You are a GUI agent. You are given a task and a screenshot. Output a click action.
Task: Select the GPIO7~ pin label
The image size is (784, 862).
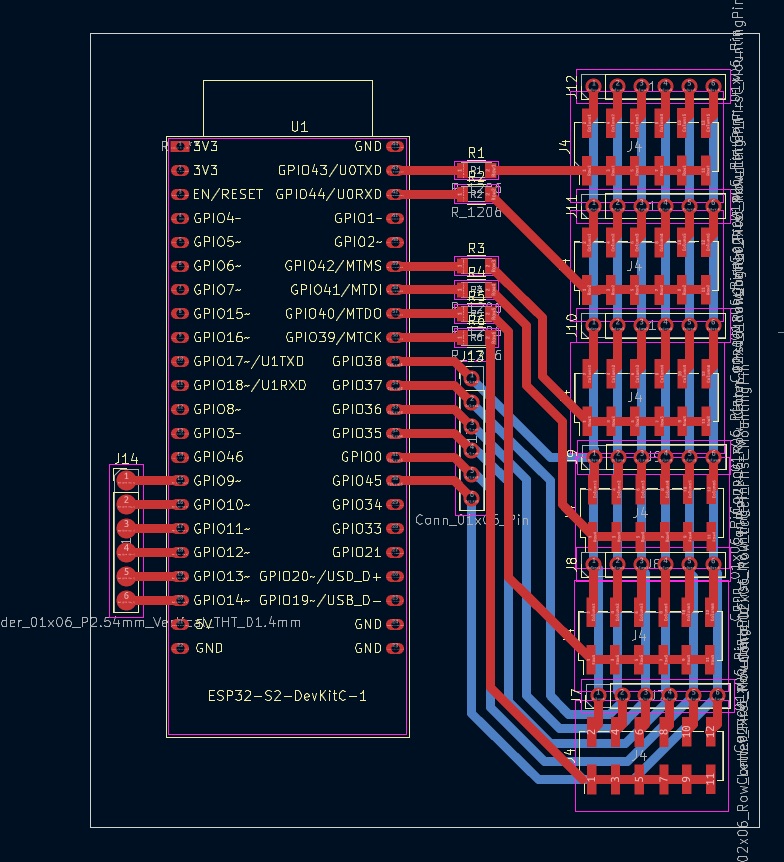coord(217,290)
